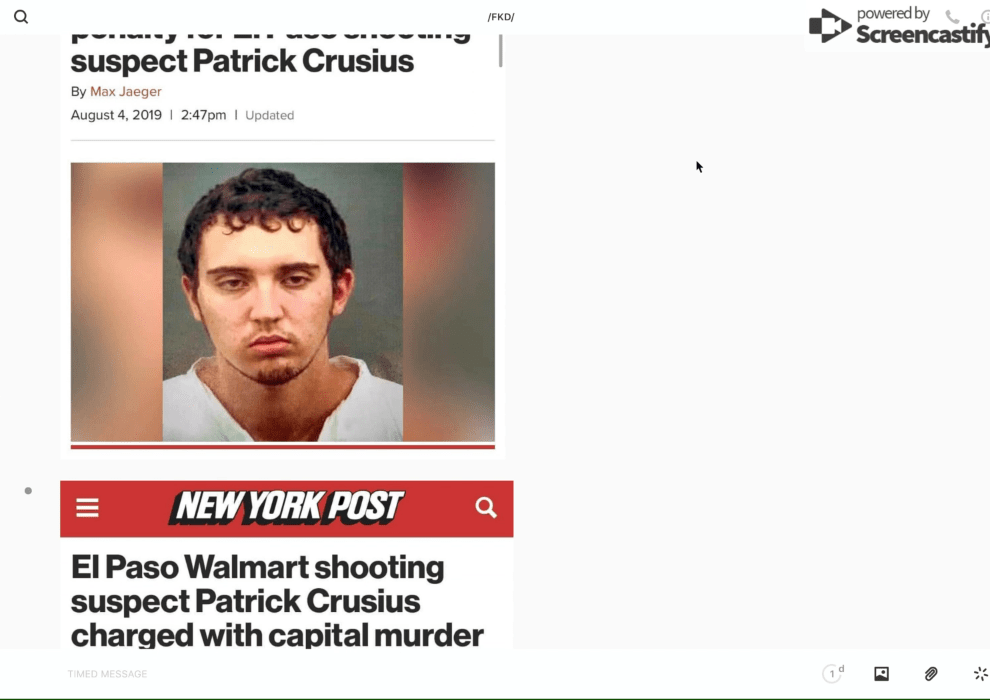Open the 1d message timer setting
The image size is (990, 700).
click(833, 673)
